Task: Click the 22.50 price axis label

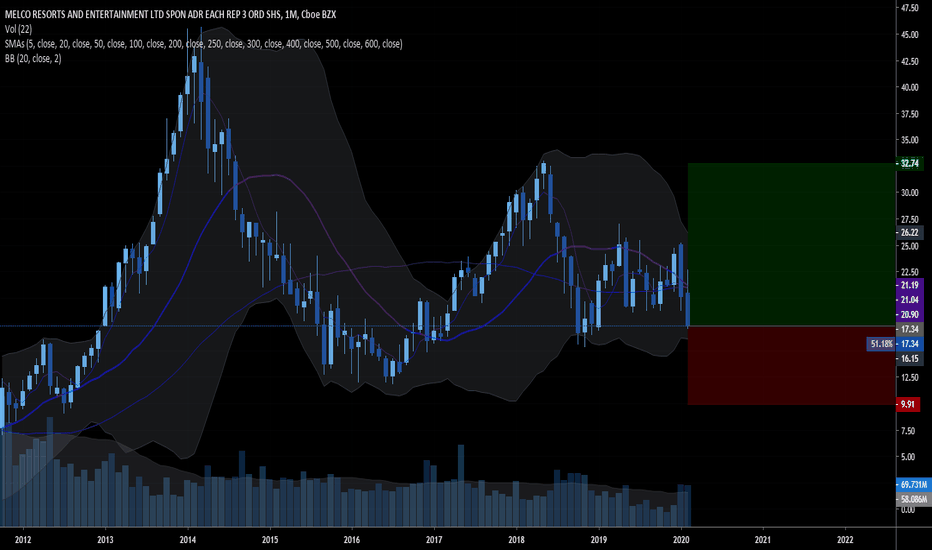Action: [910, 272]
